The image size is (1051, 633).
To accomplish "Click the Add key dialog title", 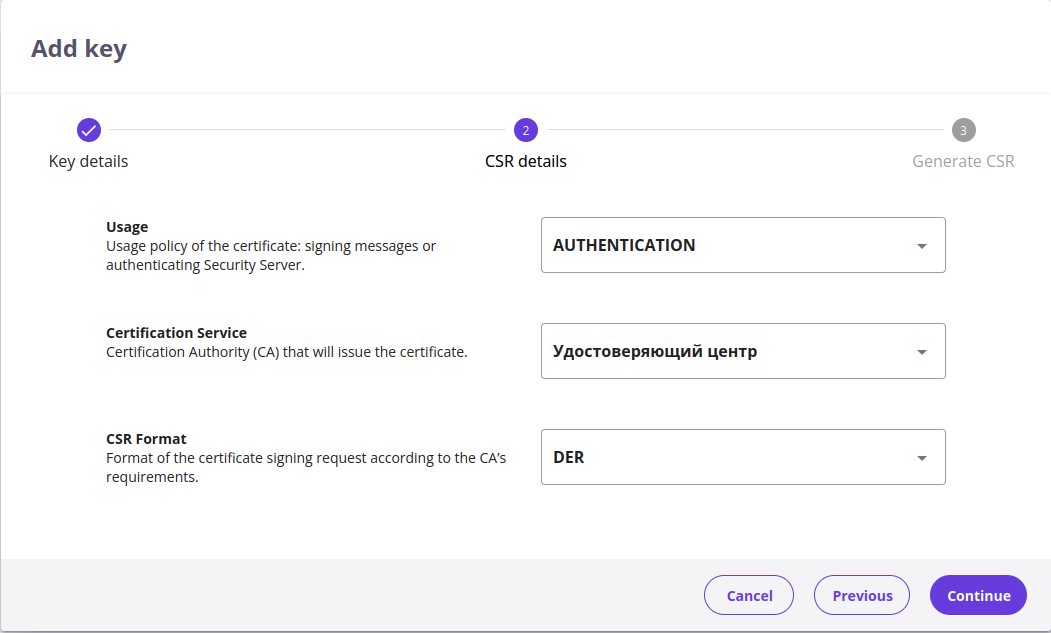I will 79,48.
